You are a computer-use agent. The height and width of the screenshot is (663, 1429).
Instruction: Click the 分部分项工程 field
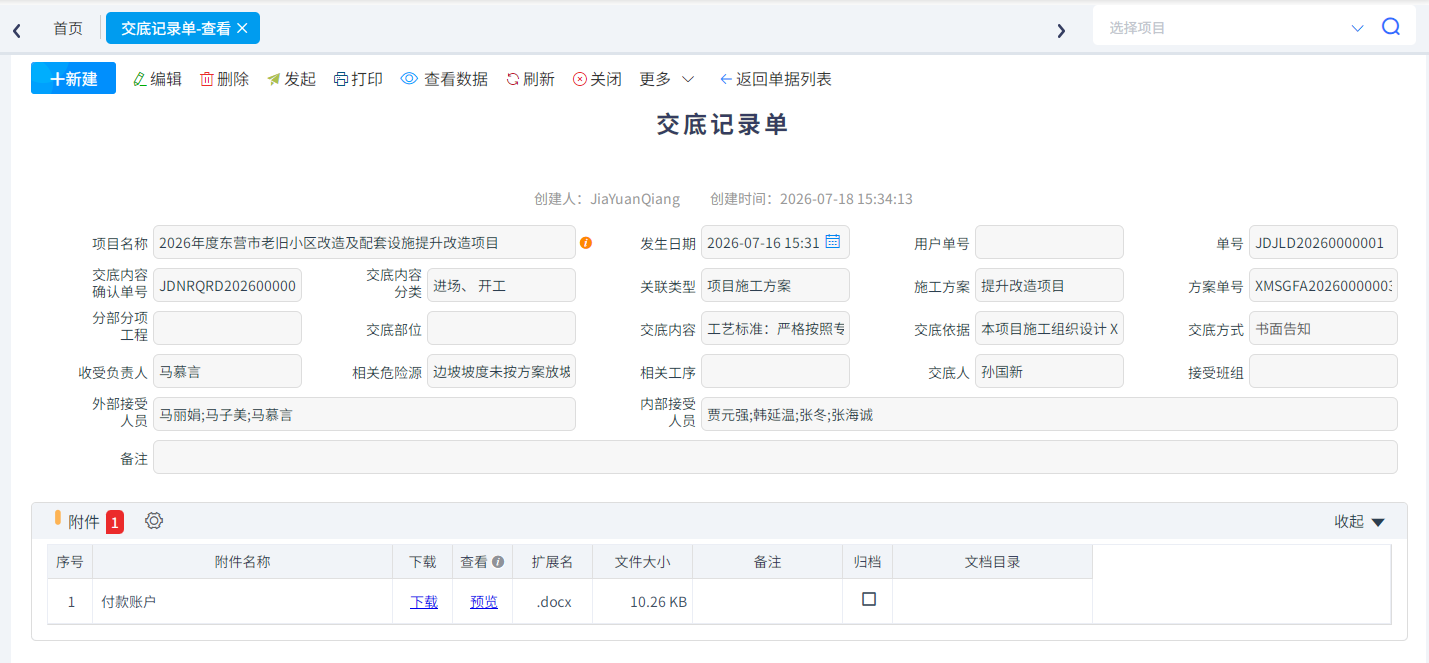pyautogui.click(x=227, y=328)
